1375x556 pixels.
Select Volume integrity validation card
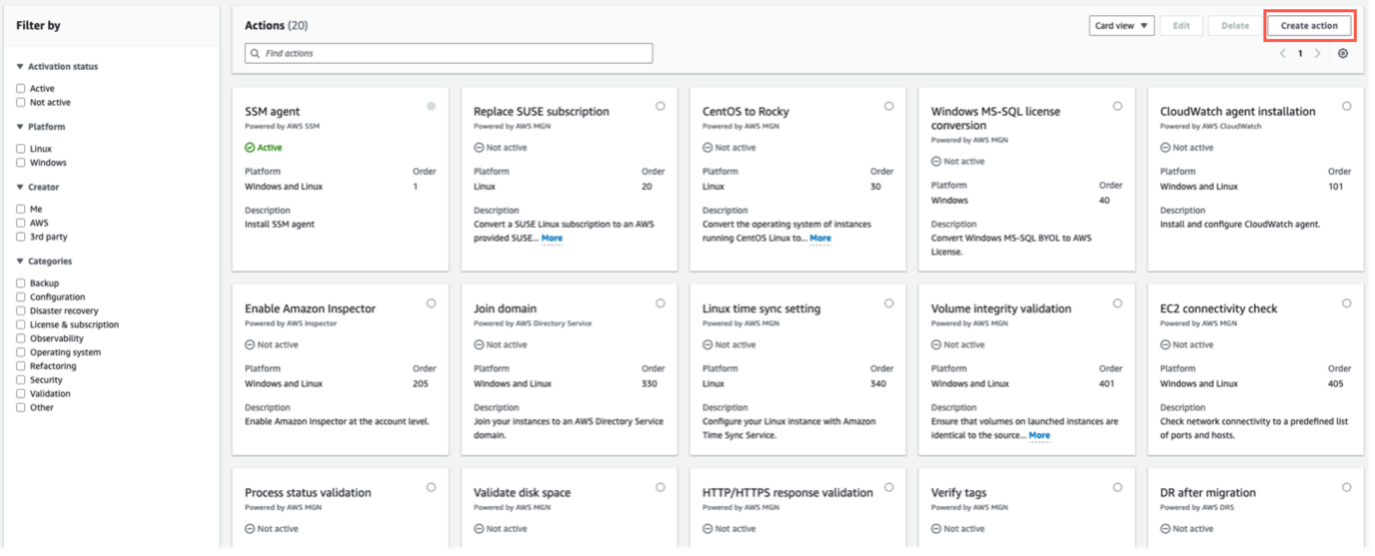[x=1118, y=303]
